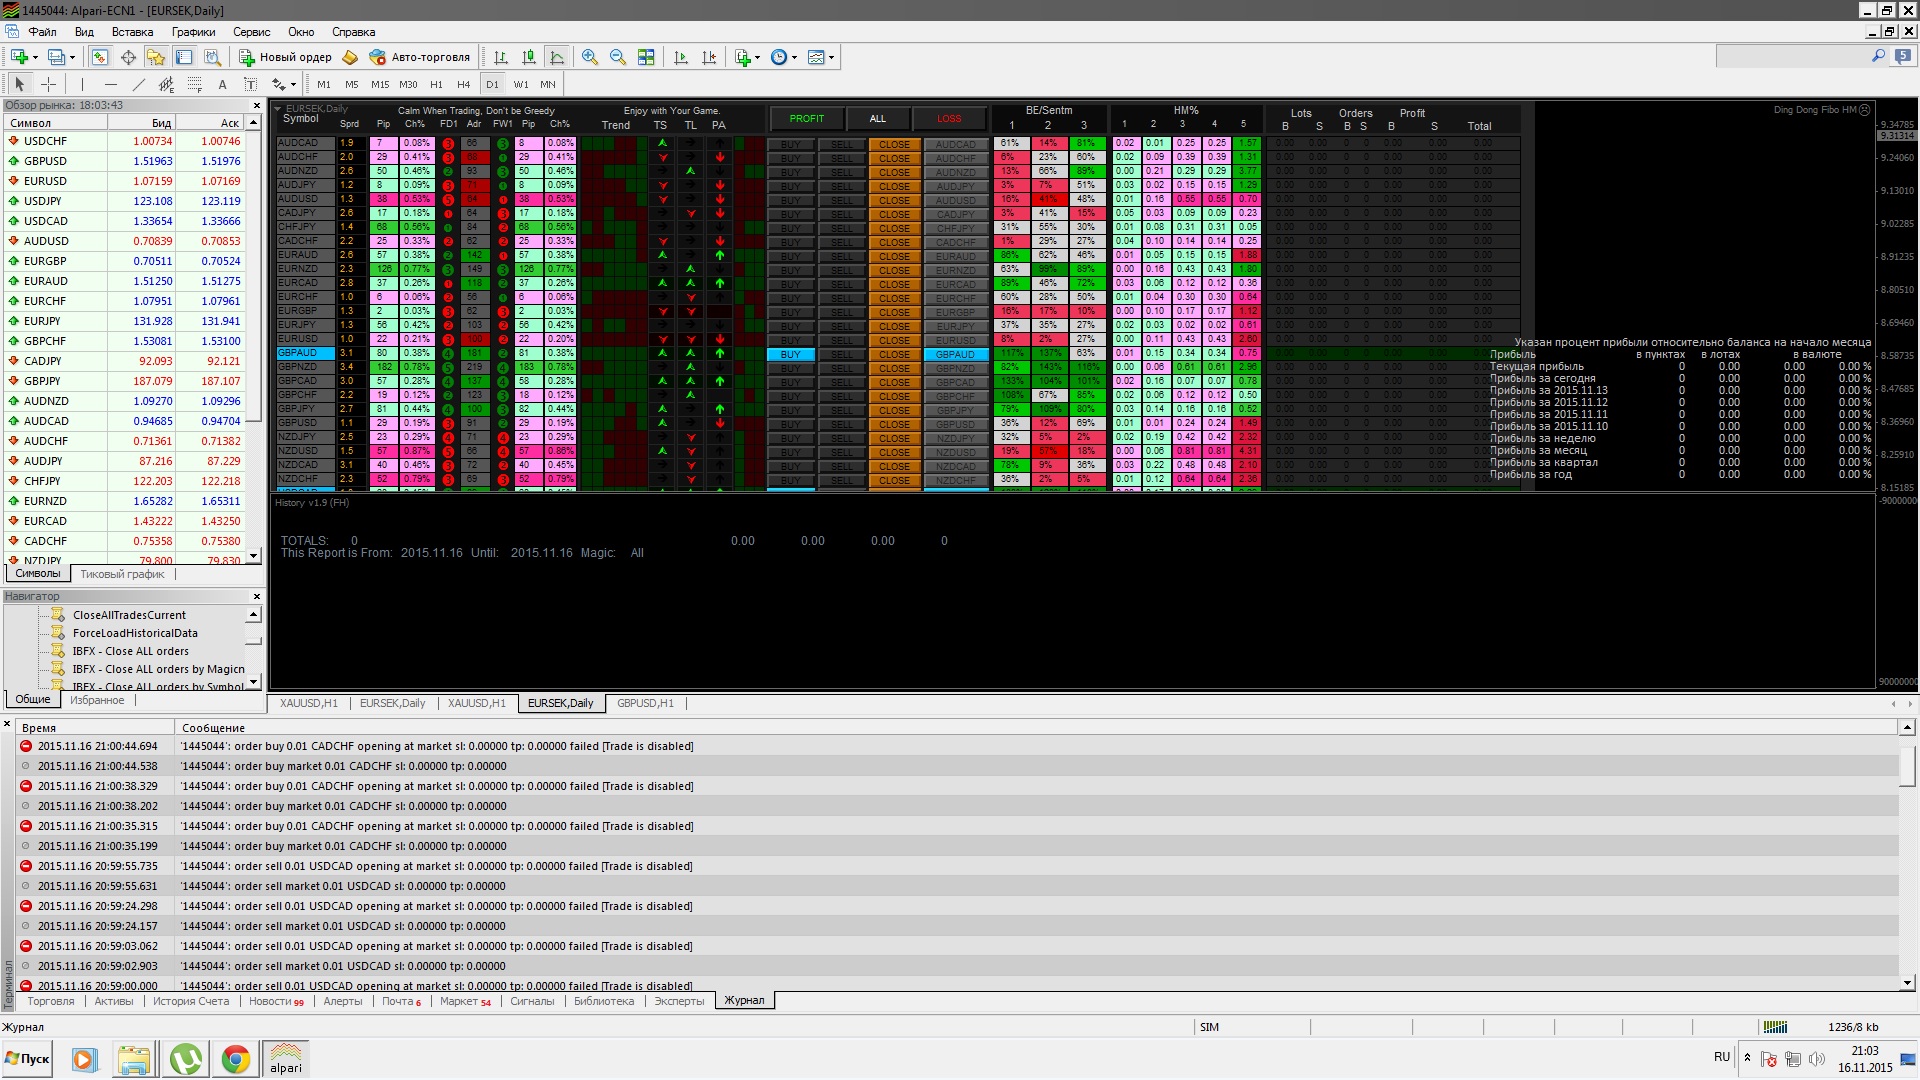1920x1080 pixels.
Task: Select the text label tool
Action: click(250, 84)
